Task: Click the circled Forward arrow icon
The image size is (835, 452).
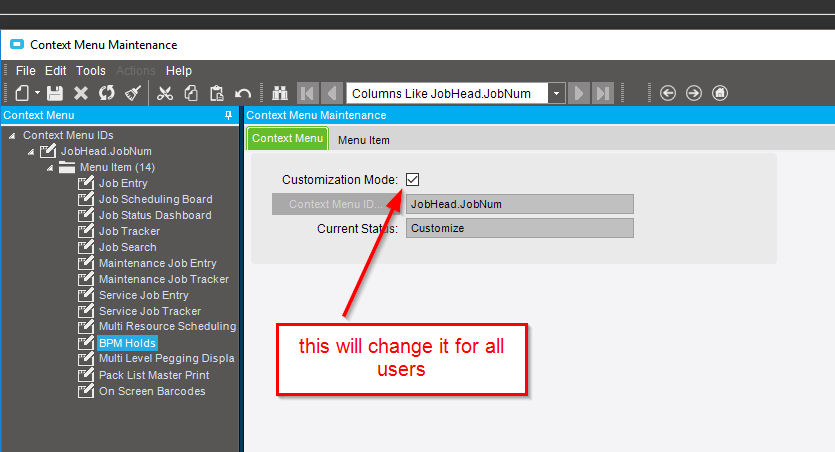Action: tap(694, 93)
